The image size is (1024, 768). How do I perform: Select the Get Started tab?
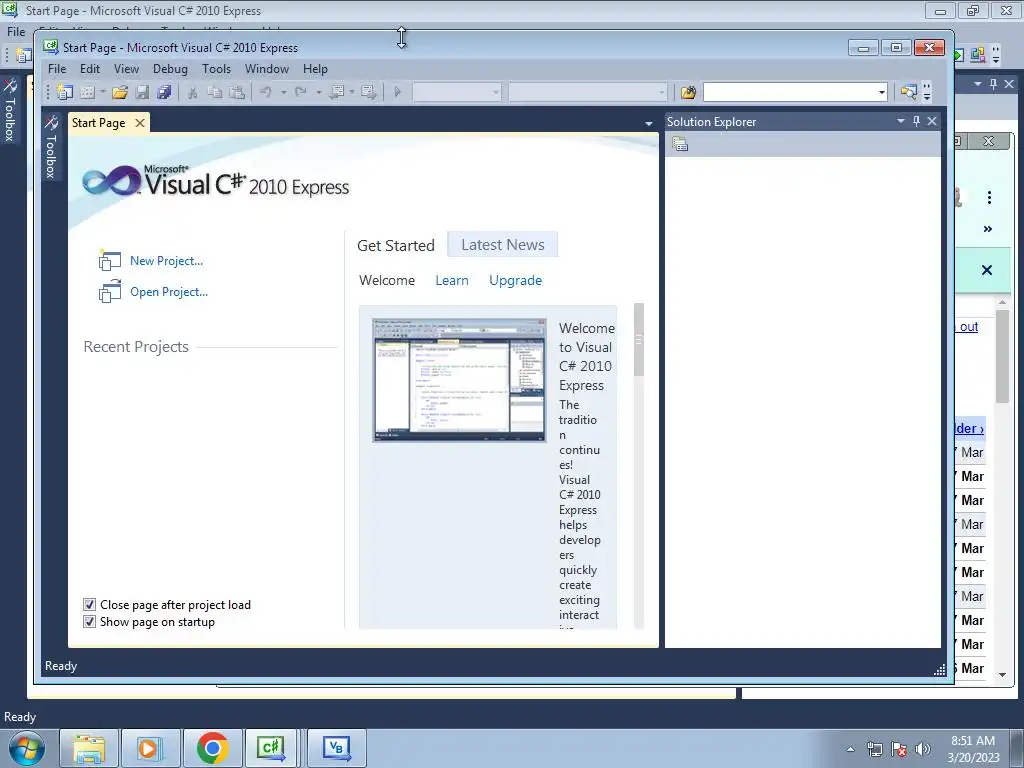[396, 246]
